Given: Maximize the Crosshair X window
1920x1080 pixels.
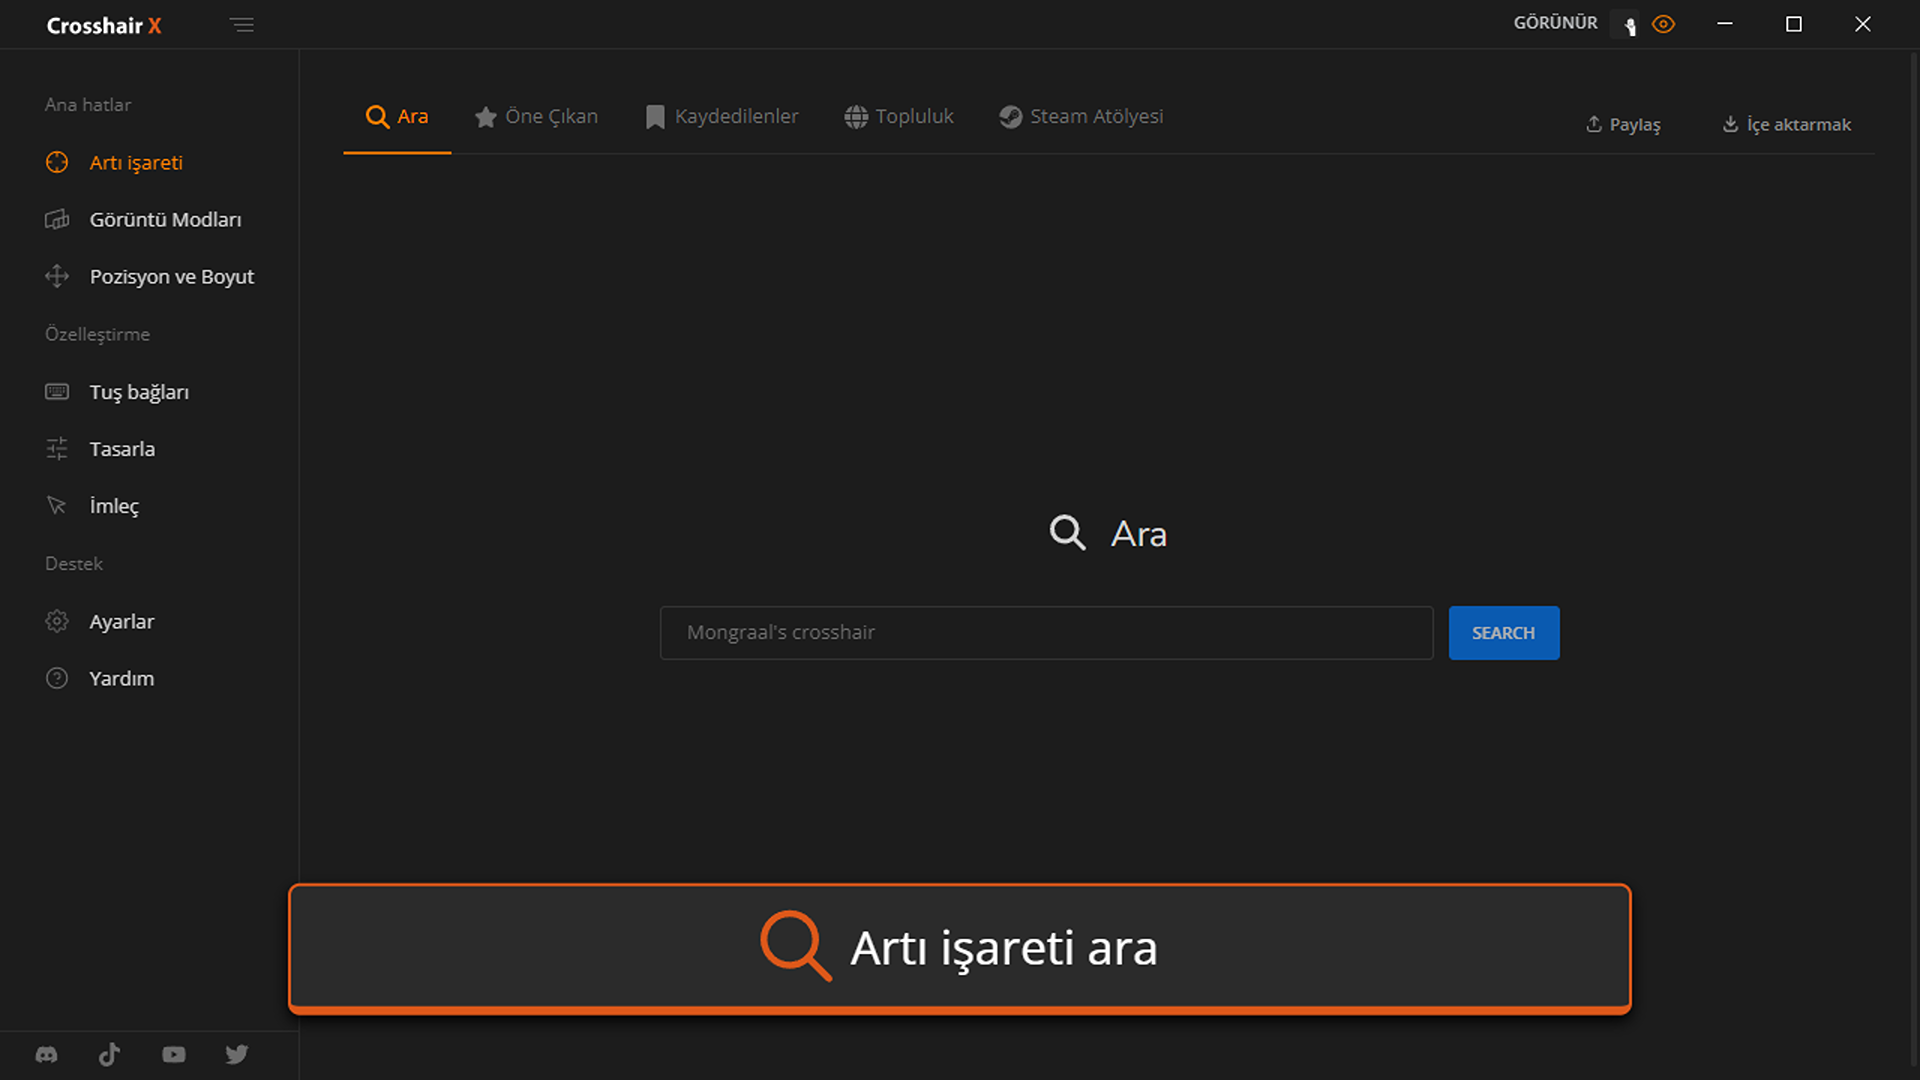Looking at the screenshot, I should (1794, 24).
